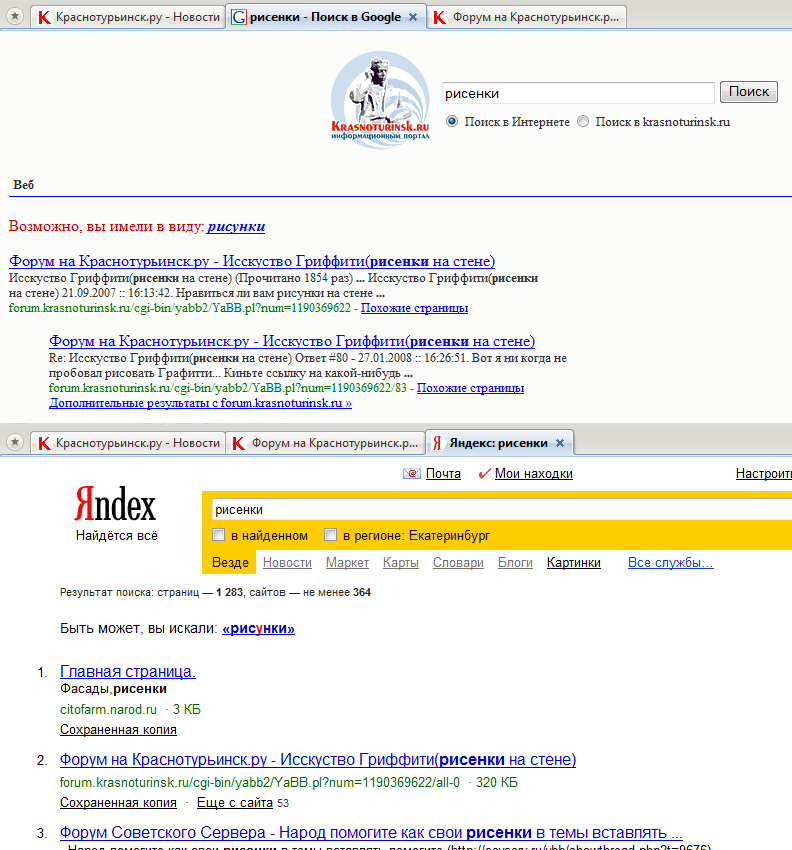Open the Мои находки link
The height and width of the screenshot is (850, 792).
(533, 474)
